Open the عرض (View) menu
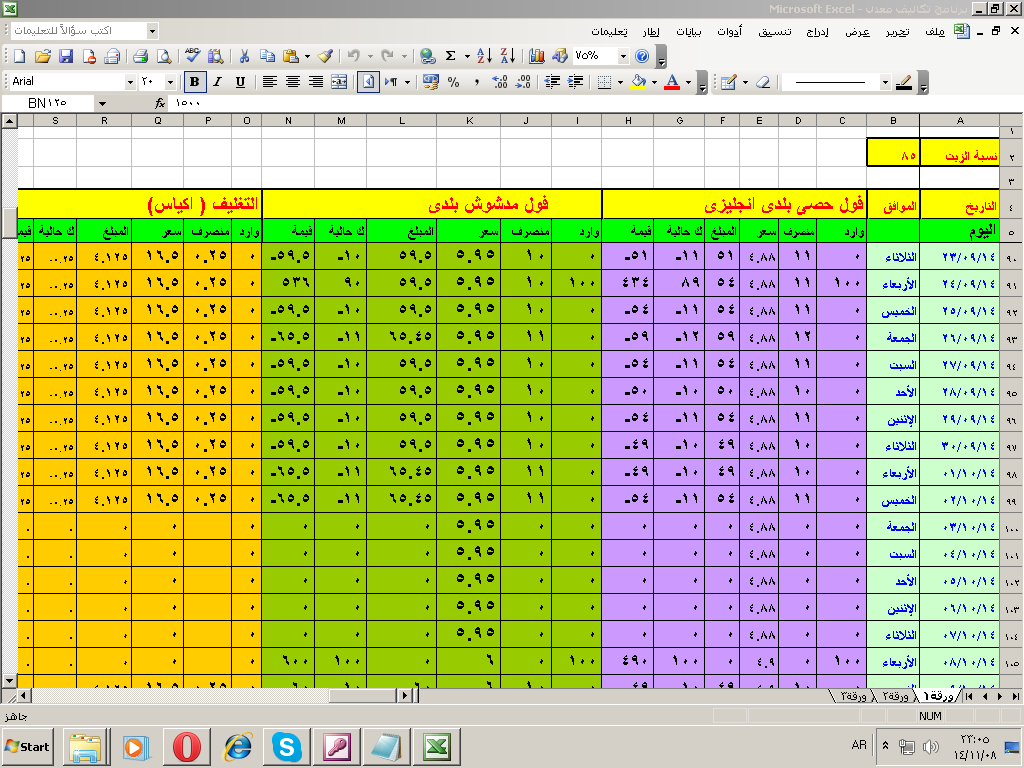The height and width of the screenshot is (768, 1024). [x=857, y=31]
